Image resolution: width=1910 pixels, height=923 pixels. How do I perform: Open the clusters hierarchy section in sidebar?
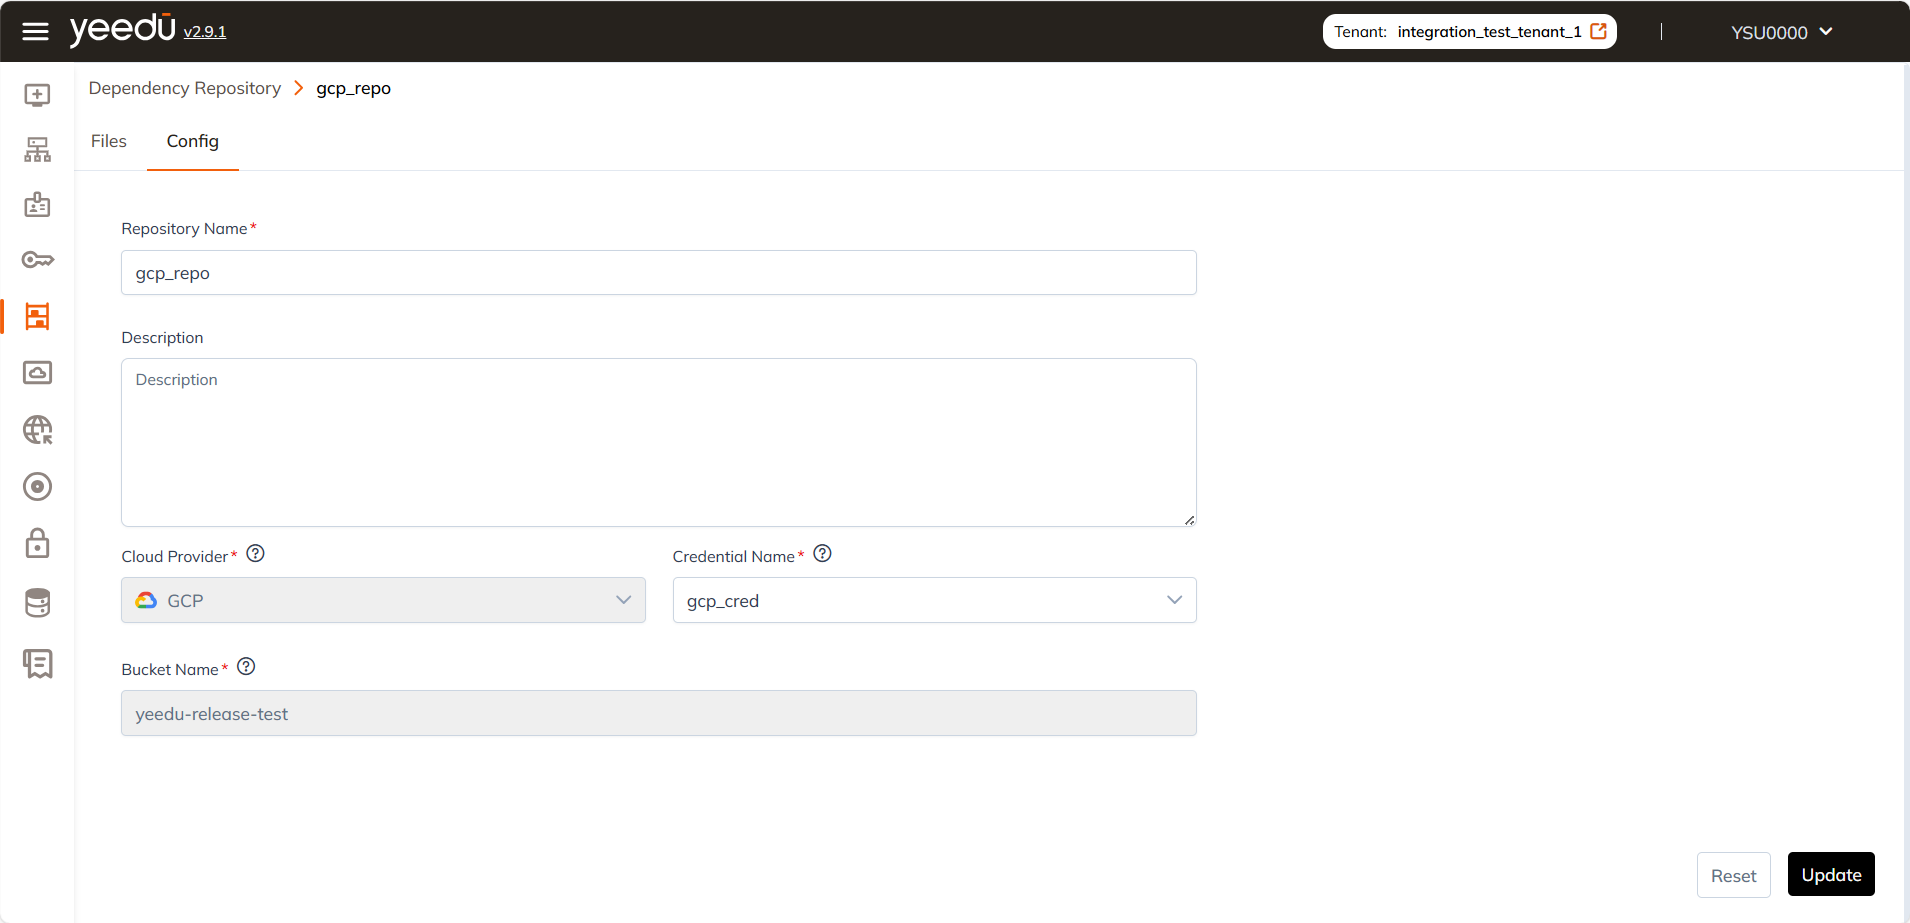[36, 148]
